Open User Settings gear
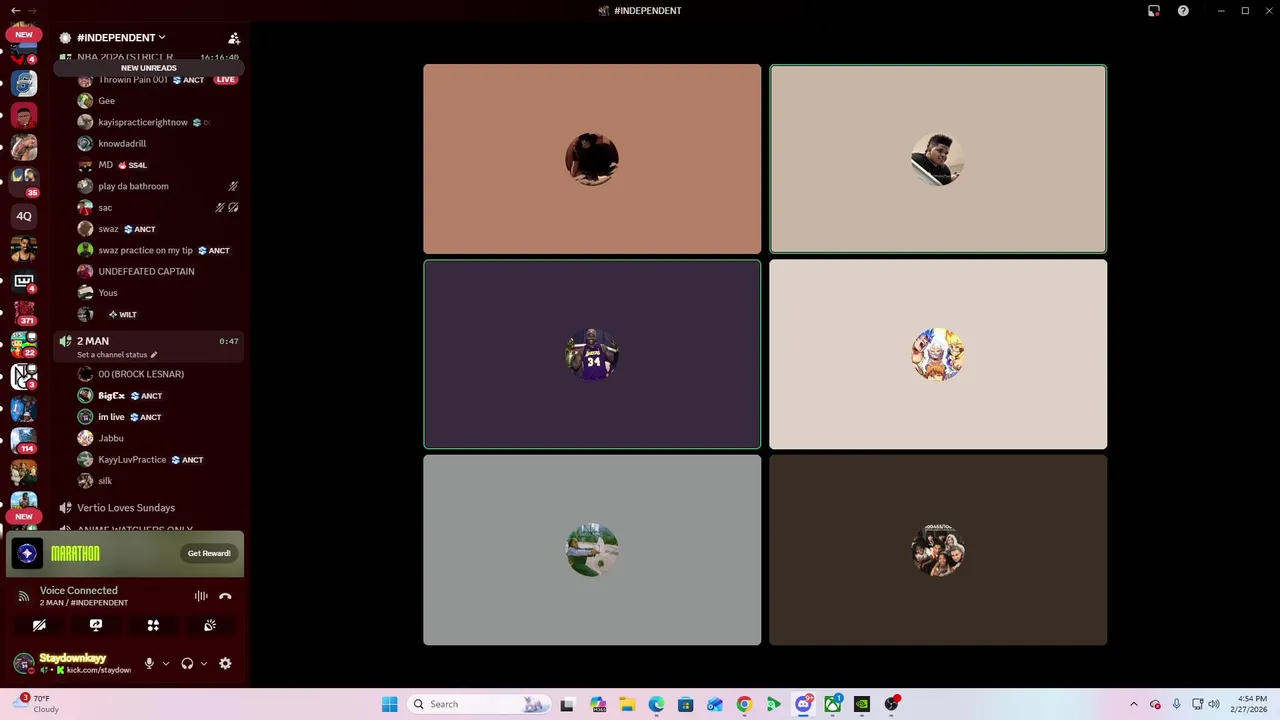 (x=225, y=663)
